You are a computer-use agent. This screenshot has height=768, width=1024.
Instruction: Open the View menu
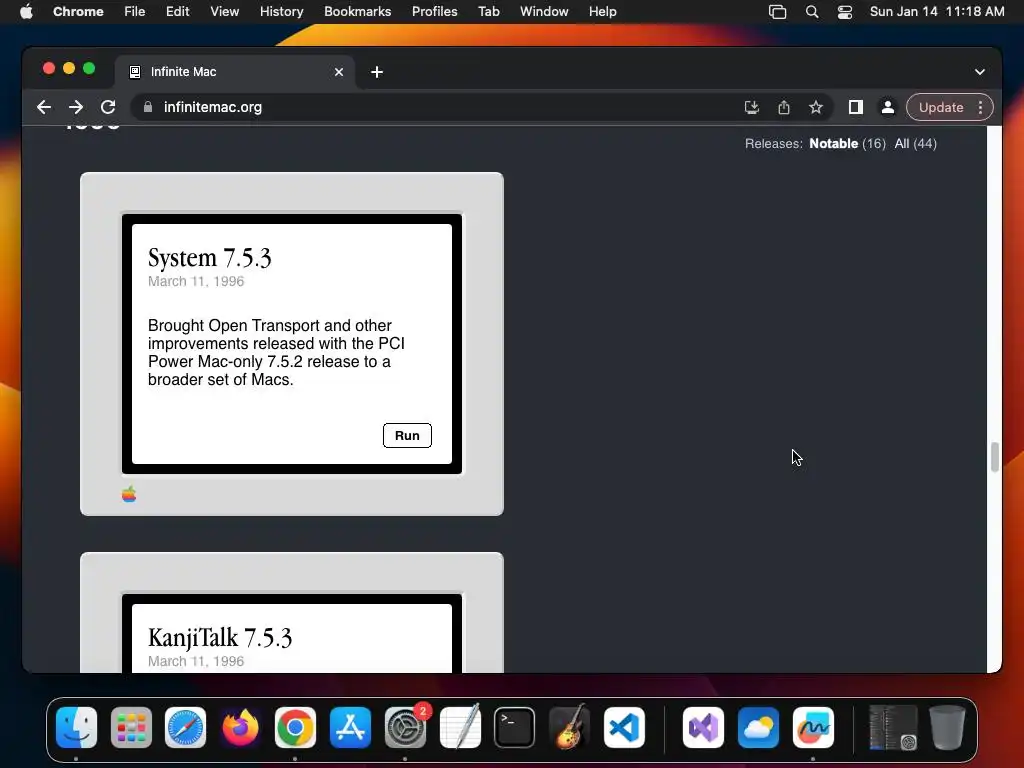point(224,12)
